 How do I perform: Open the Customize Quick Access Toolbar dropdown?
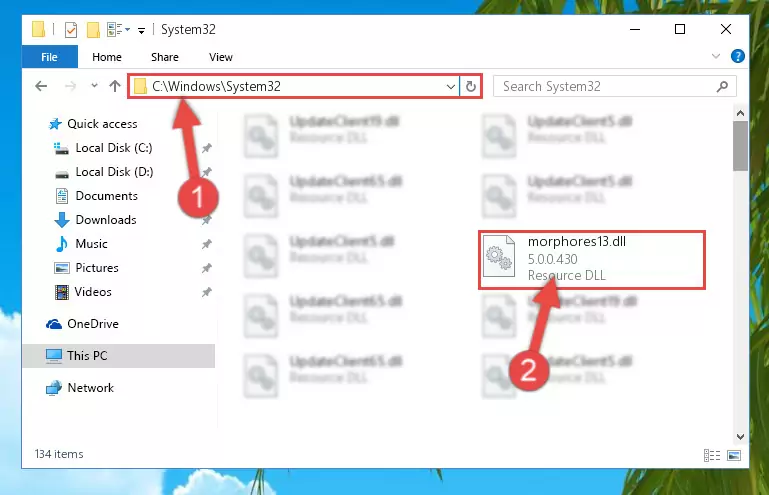[x=141, y=30]
